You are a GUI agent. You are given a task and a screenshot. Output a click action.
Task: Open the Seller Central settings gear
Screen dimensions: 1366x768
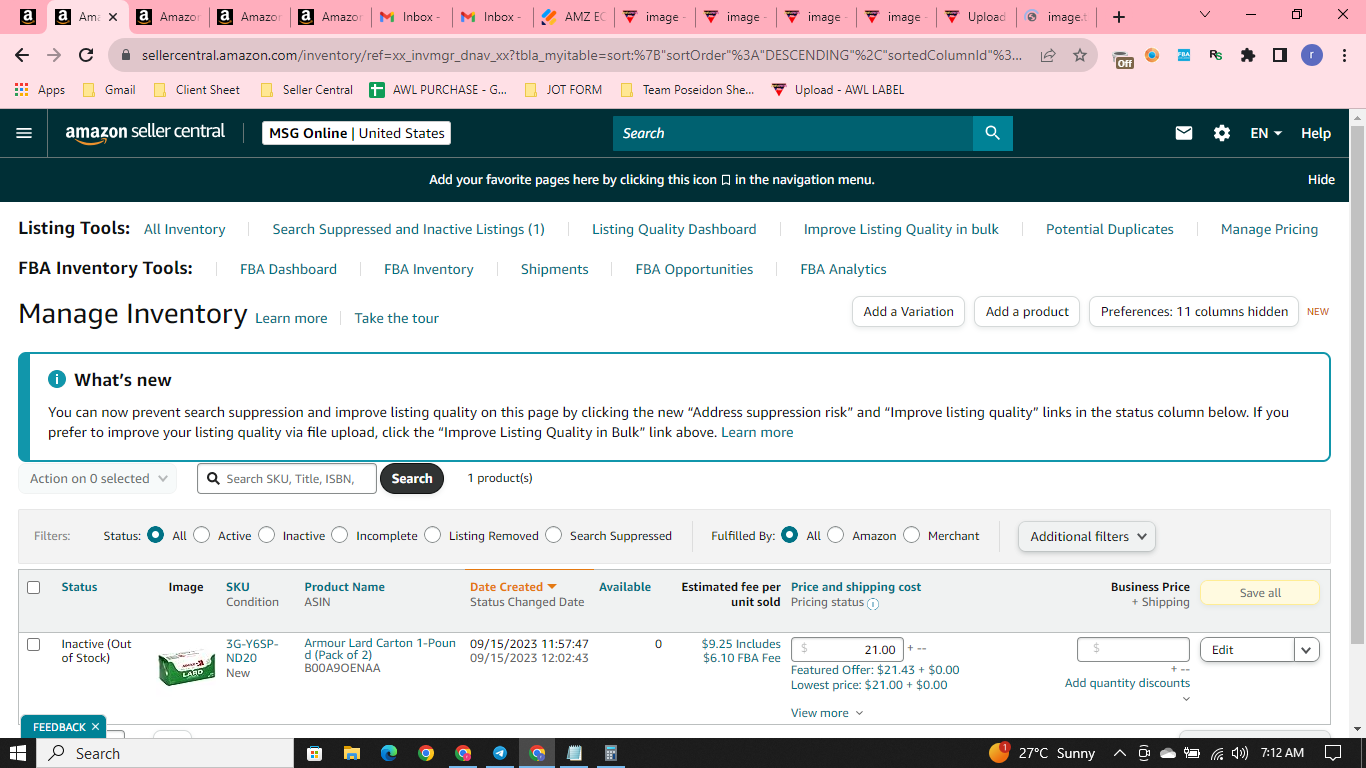(1222, 133)
